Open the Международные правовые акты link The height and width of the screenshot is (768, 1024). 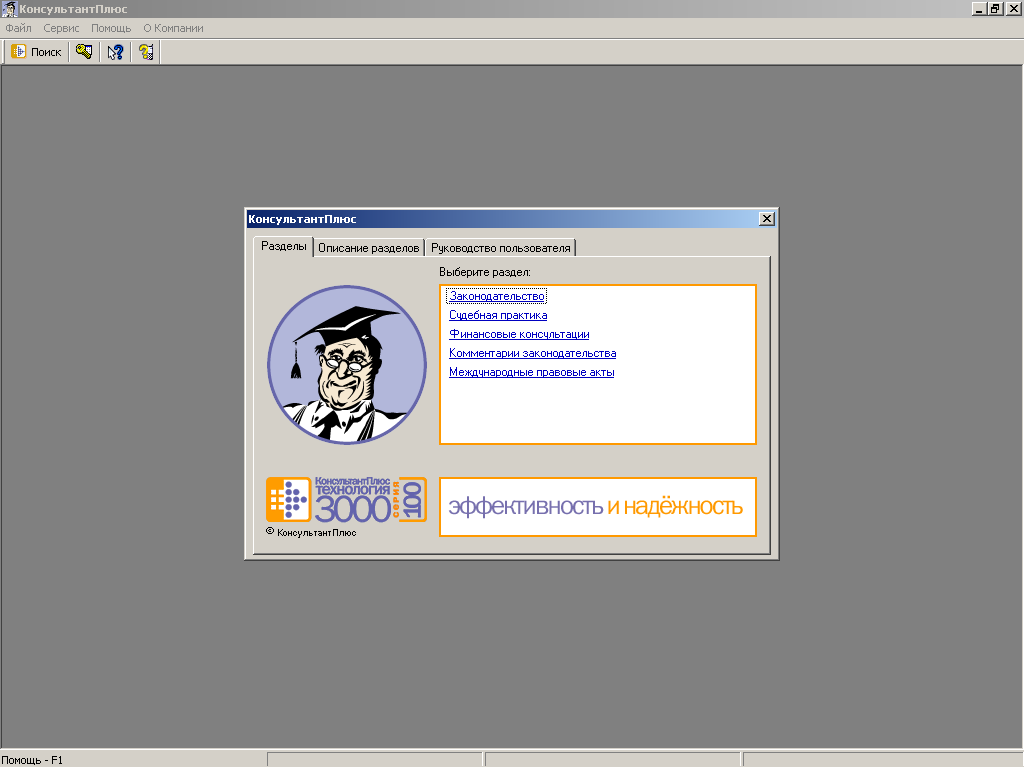[532, 372]
